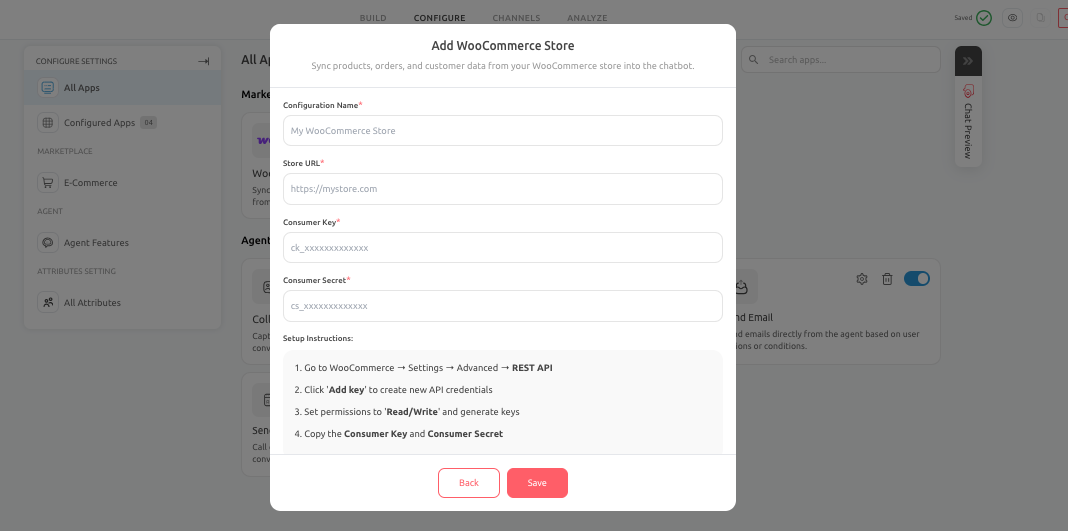Focus the Consumer Secret field

pos(503,306)
